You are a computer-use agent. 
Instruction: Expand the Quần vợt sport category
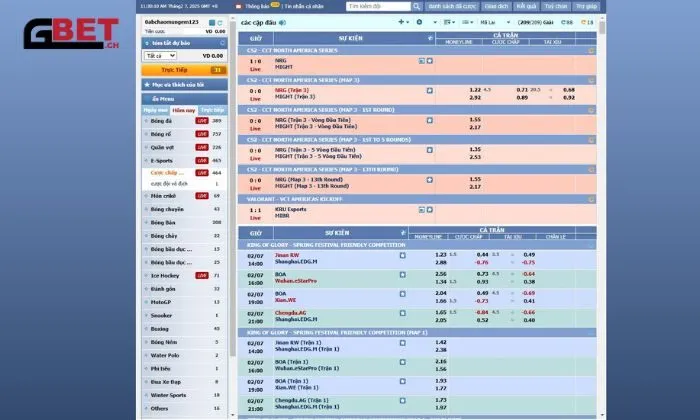(x=184, y=147)
